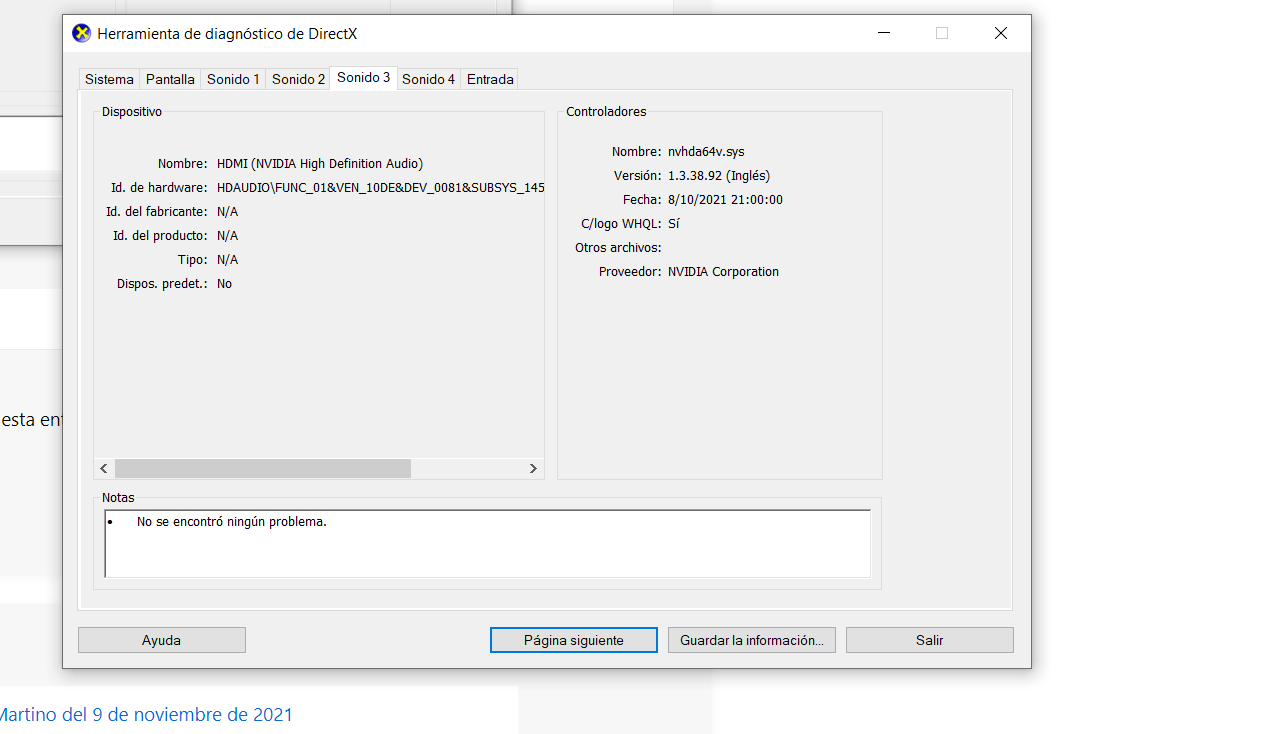Click the C/logo WHQL value Sí
This screenshot has width=1268, height=734.
click(x=674, y=223)
